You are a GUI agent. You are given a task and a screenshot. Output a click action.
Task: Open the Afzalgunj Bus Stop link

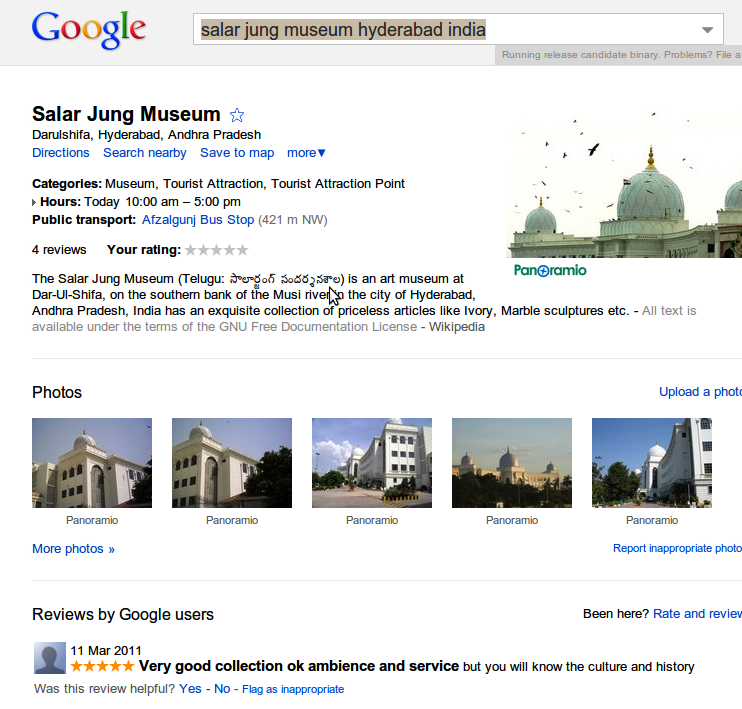tap(198, 220)
